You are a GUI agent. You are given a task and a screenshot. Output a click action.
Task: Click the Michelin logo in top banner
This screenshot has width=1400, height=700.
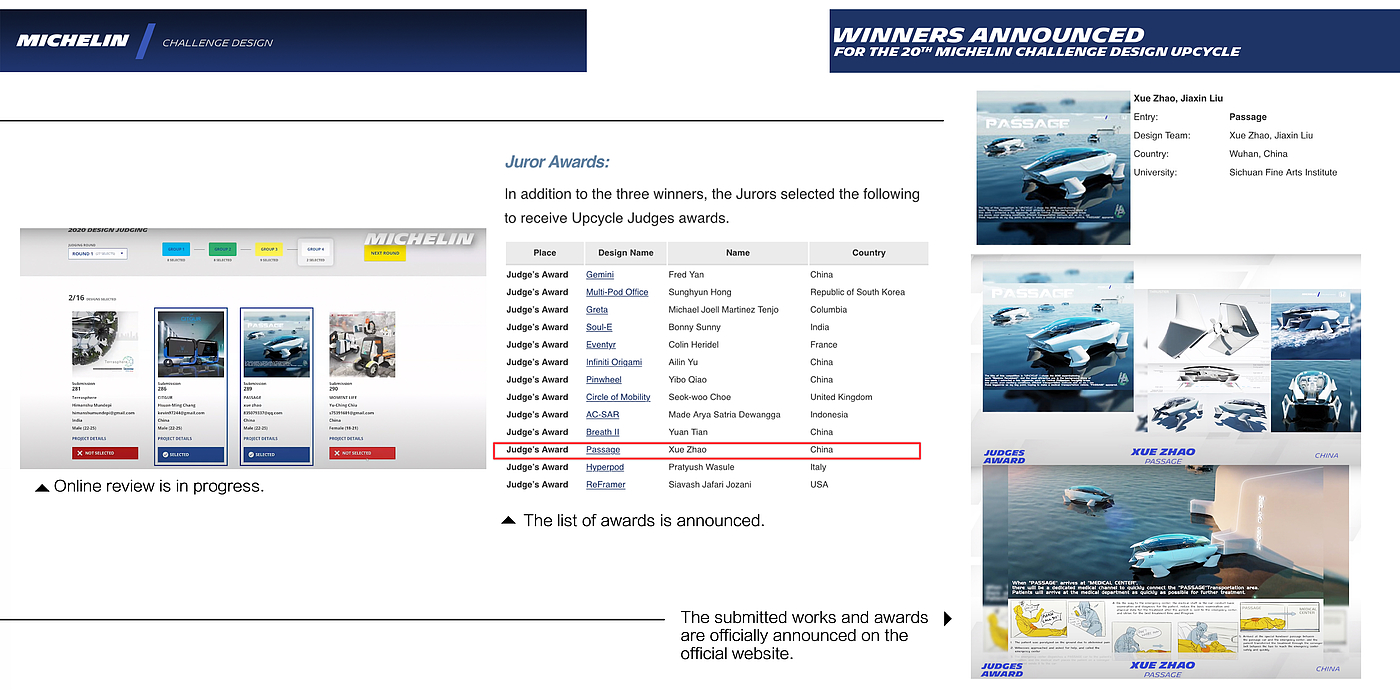[x=73, y=41]
